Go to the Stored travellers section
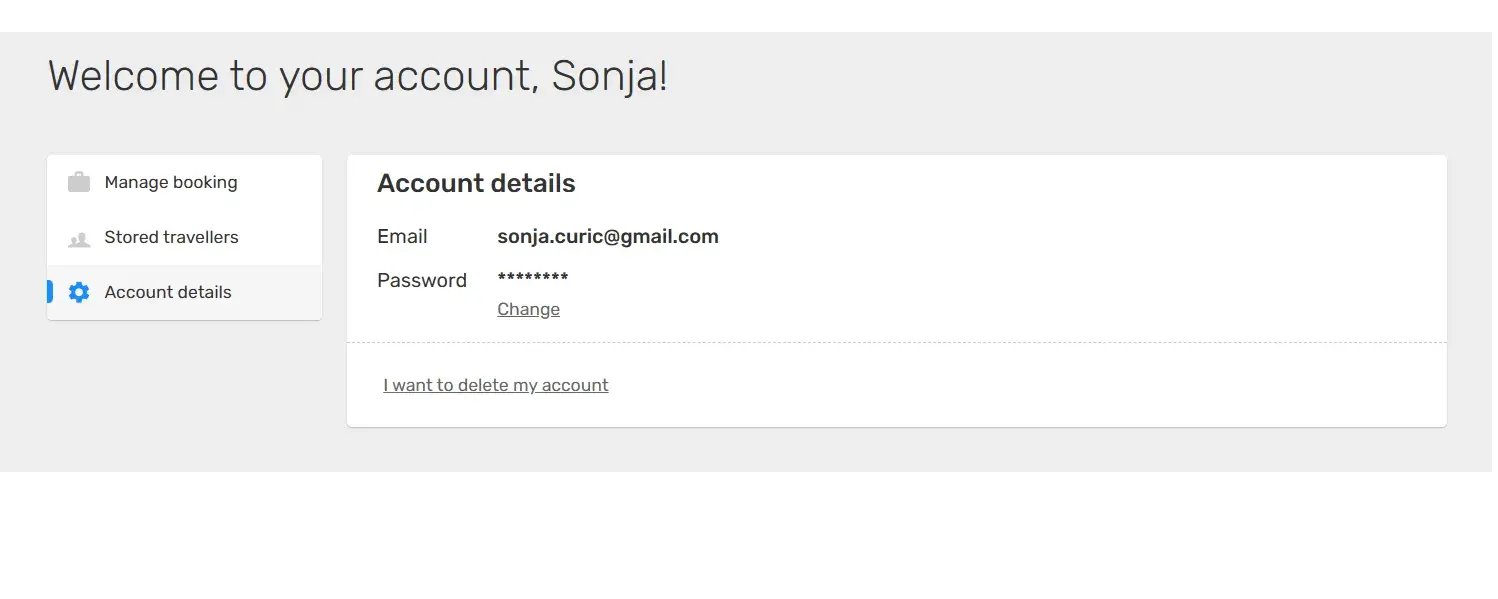1498x599 pixels. 171,238
